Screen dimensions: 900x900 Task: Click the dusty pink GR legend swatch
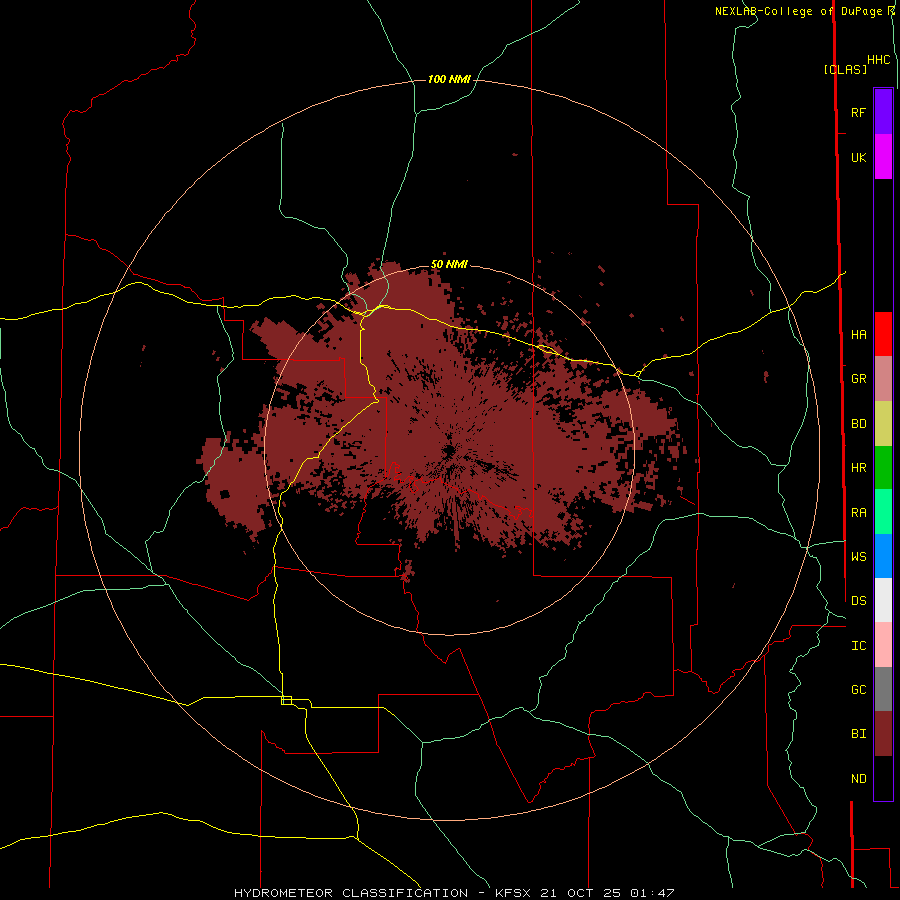point(883,378)
